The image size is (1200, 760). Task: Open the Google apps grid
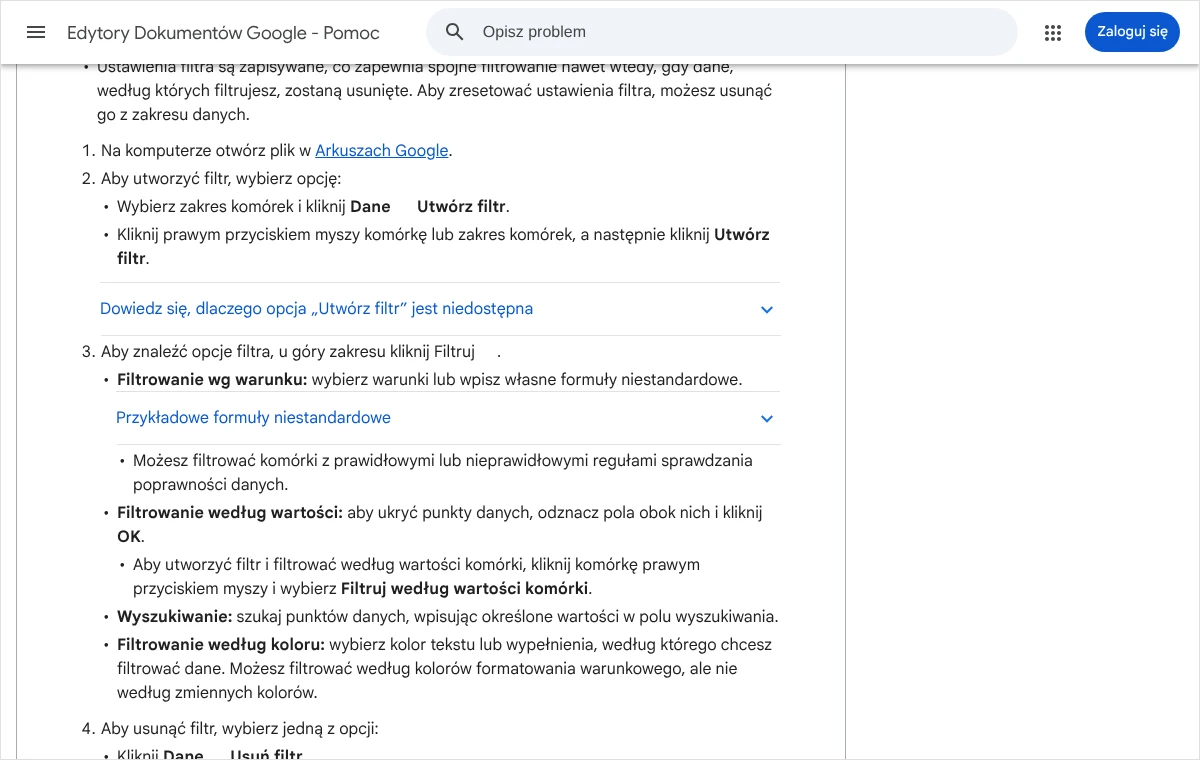tap(1053, 32)
